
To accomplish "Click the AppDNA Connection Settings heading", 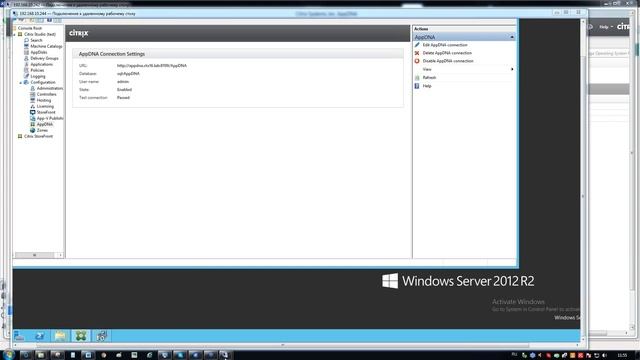I will coord(111,54).
